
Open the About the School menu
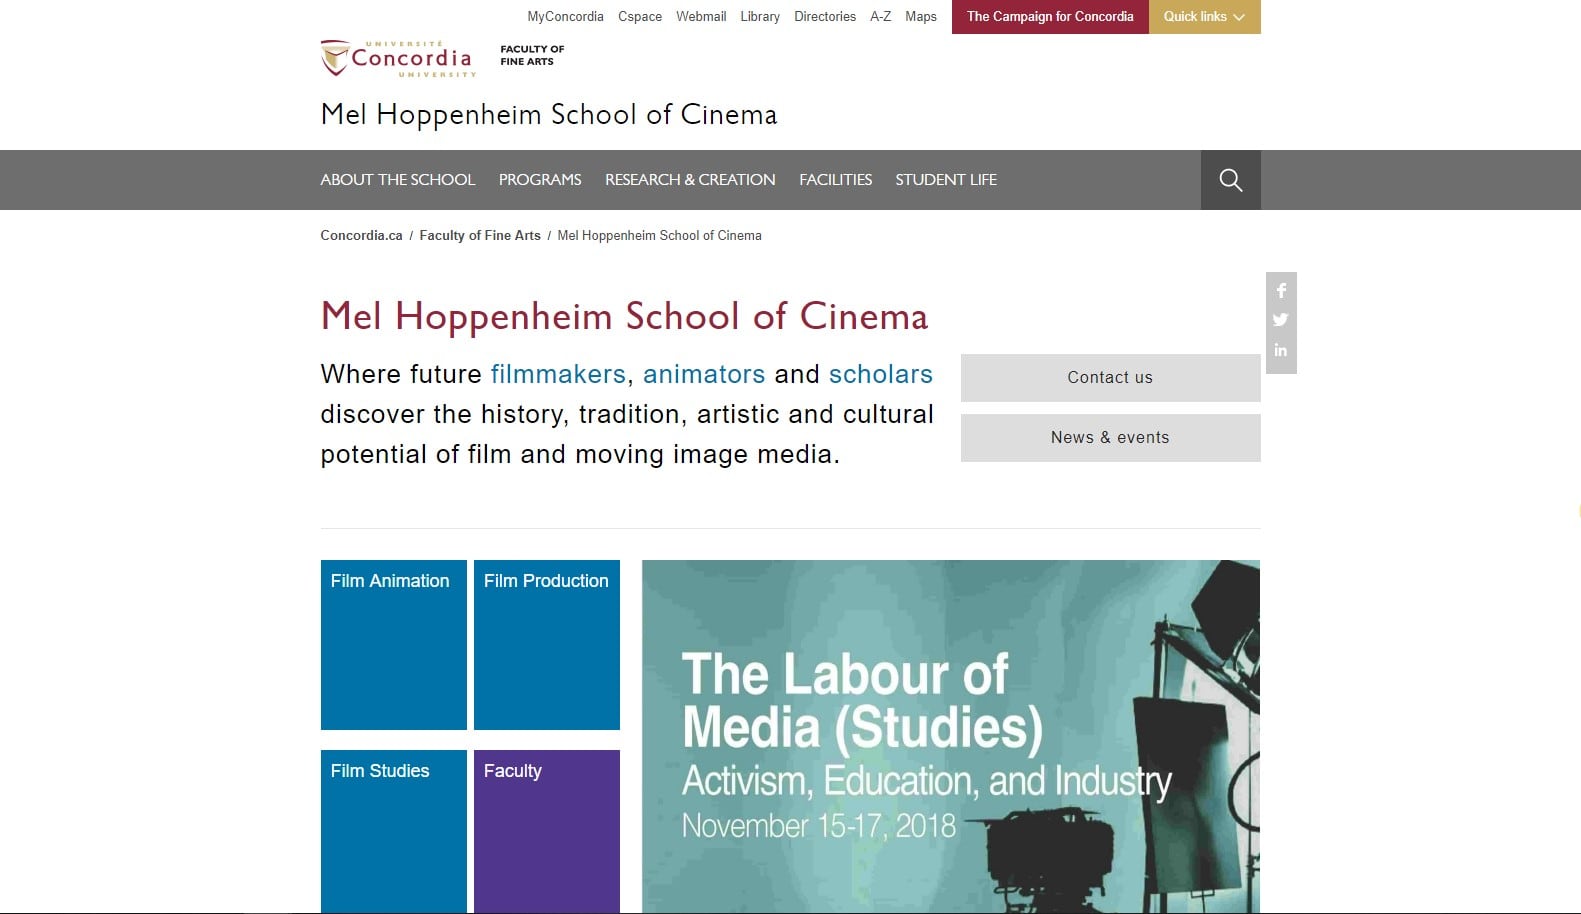coord(397,180)
